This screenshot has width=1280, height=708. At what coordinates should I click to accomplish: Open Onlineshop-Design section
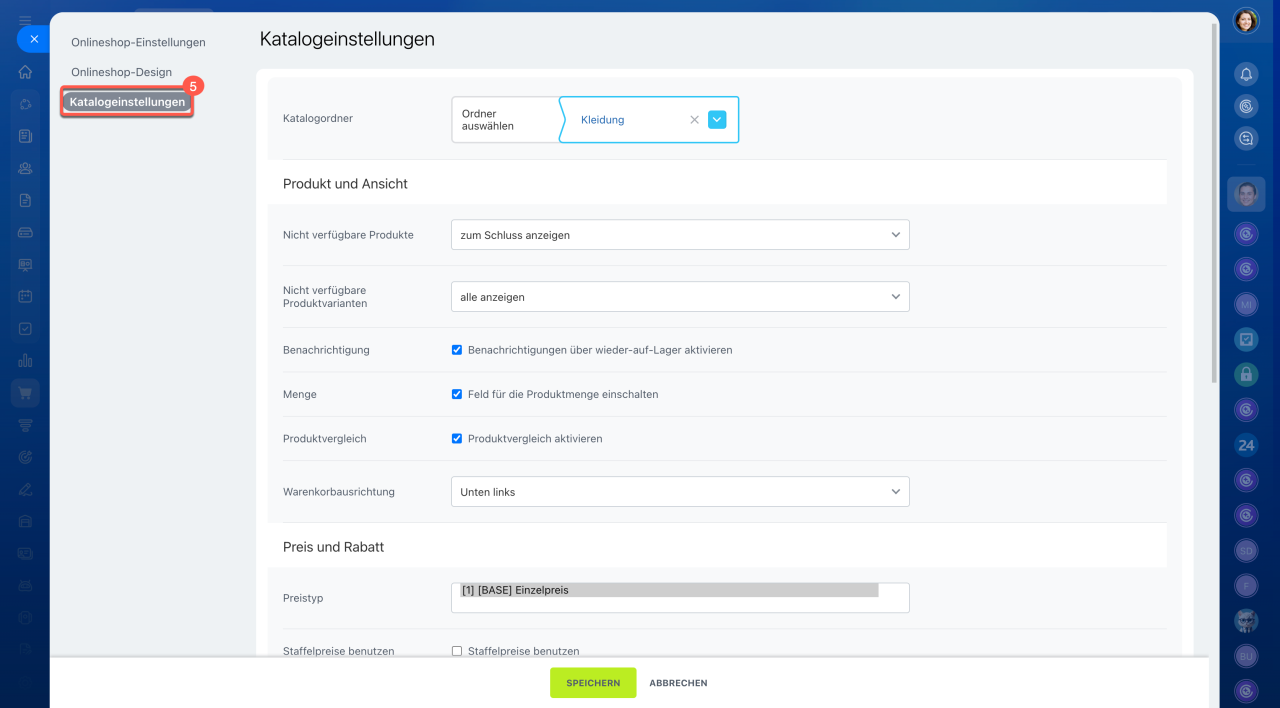[x=121, y=72]
